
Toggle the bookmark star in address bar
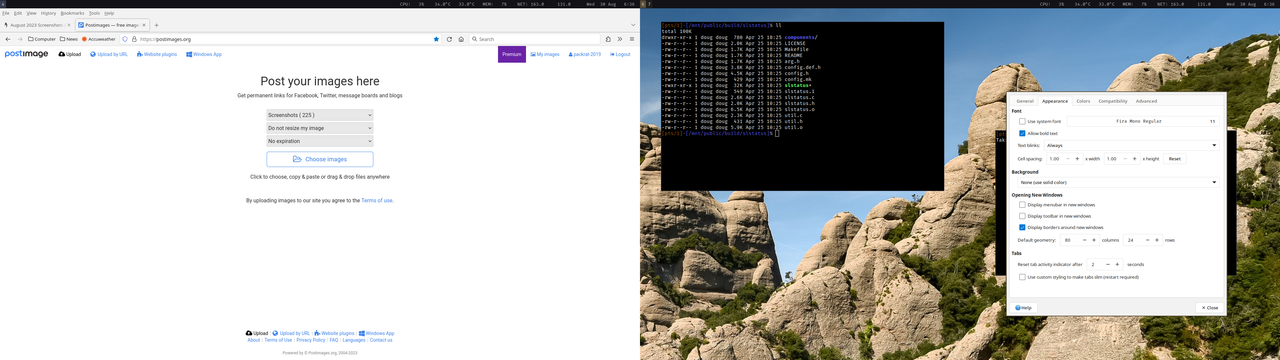tap(436, 39)
